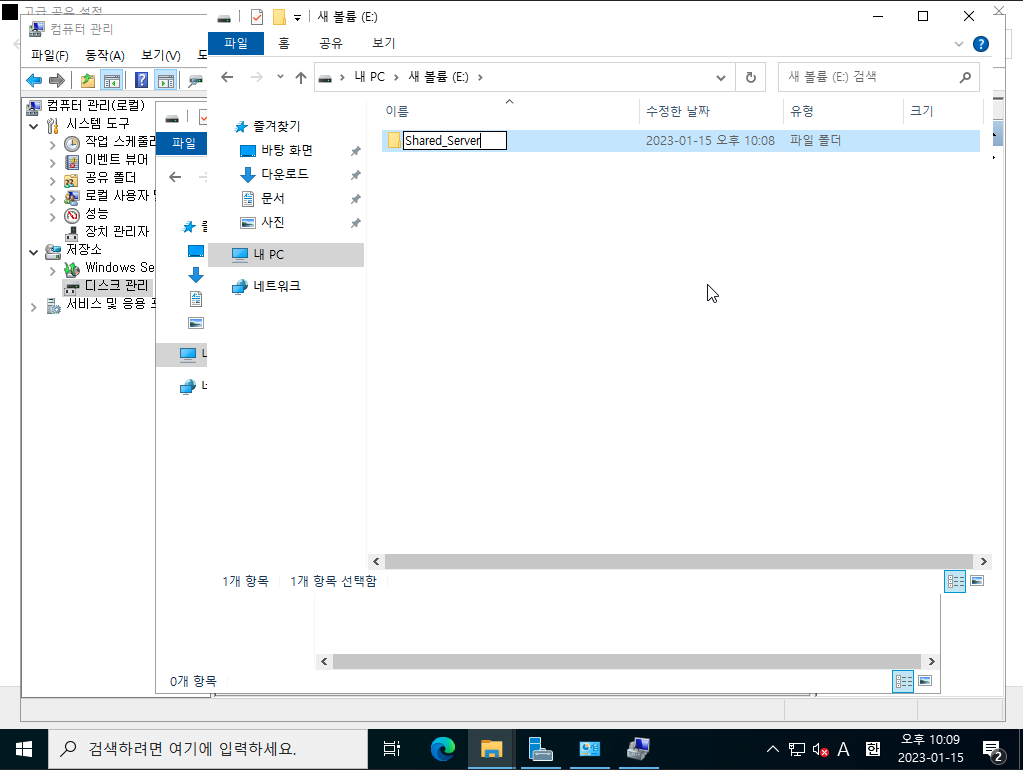This screenshot has width=1023, height=770.
Task: Select 디스크 관리 in the tree
Action: click(116, 285)
